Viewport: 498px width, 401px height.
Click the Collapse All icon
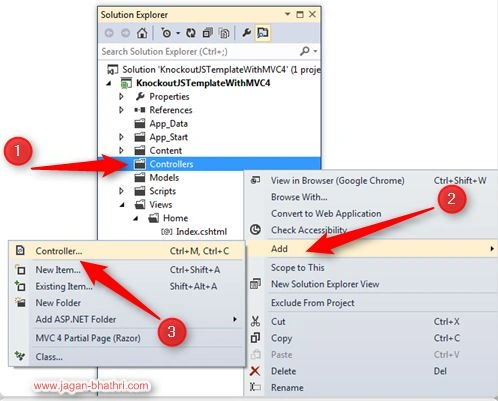click(208, 33)
